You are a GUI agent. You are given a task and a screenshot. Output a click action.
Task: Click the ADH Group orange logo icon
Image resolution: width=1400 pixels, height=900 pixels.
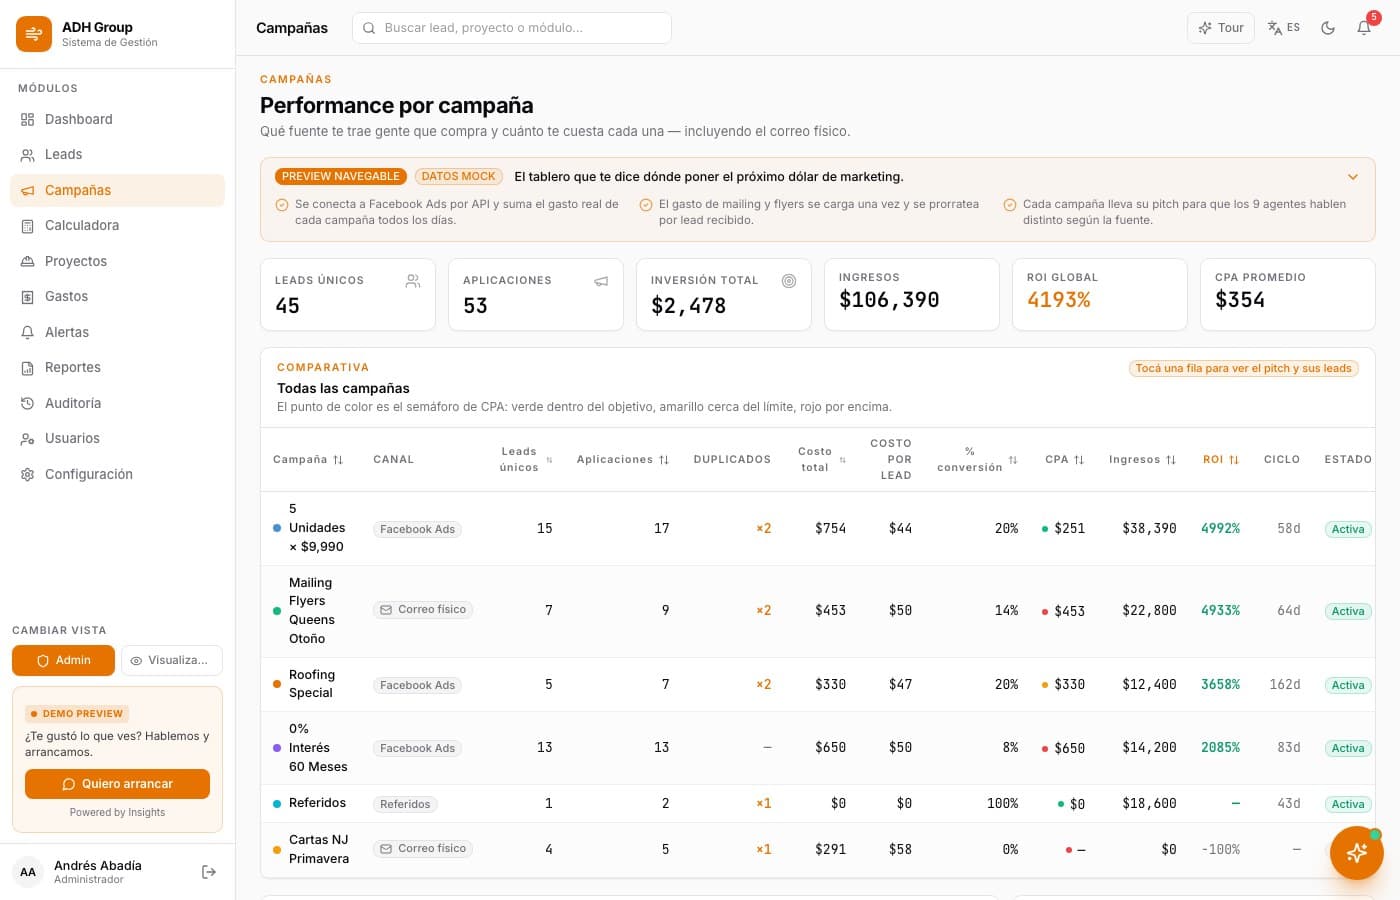(34, 34)
